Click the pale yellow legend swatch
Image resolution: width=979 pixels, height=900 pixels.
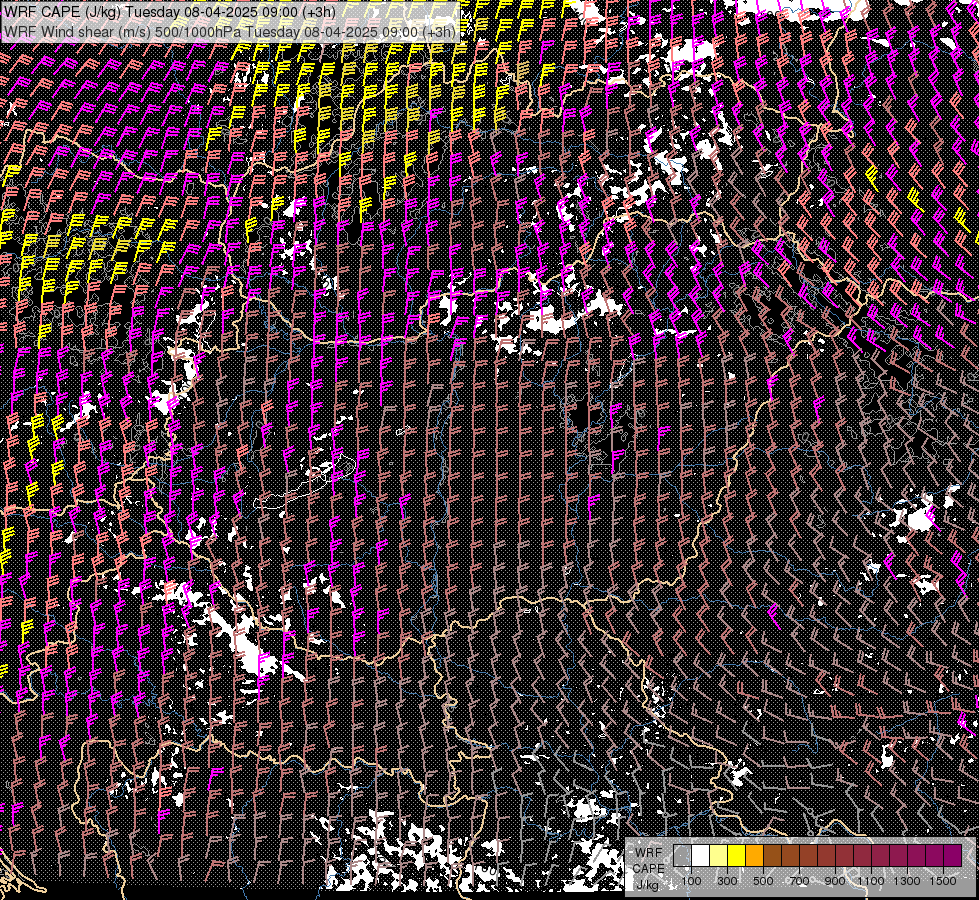coord(718,856)
